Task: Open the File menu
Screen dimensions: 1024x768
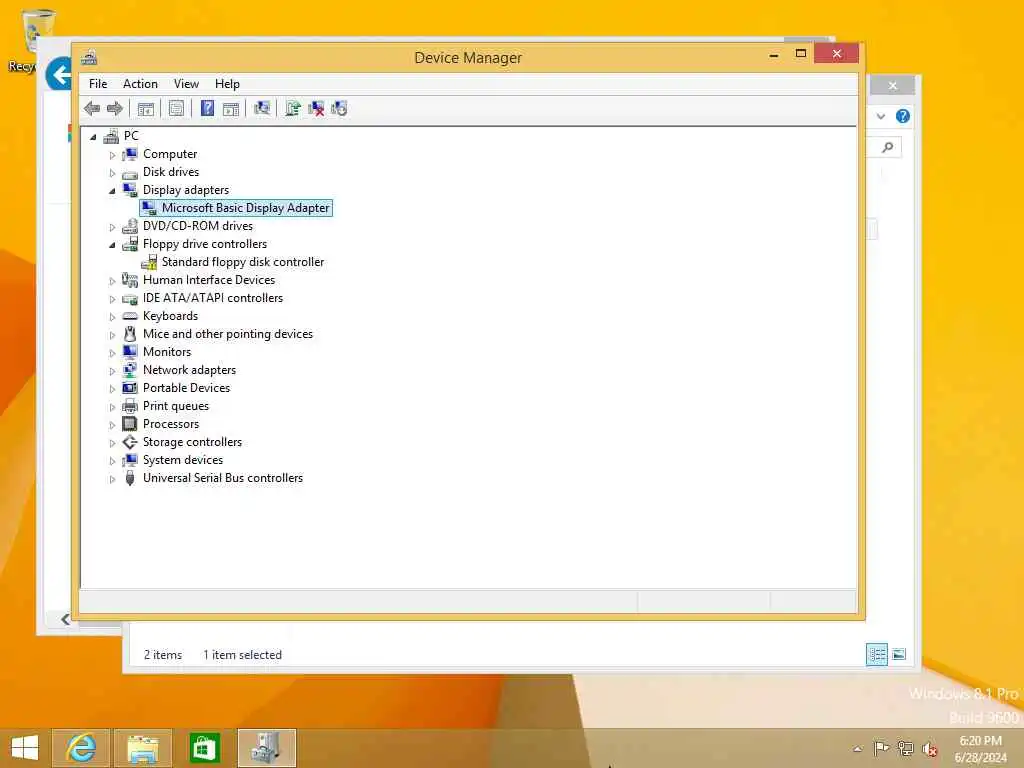Action: pyautogui.click(x=98, y=84)
